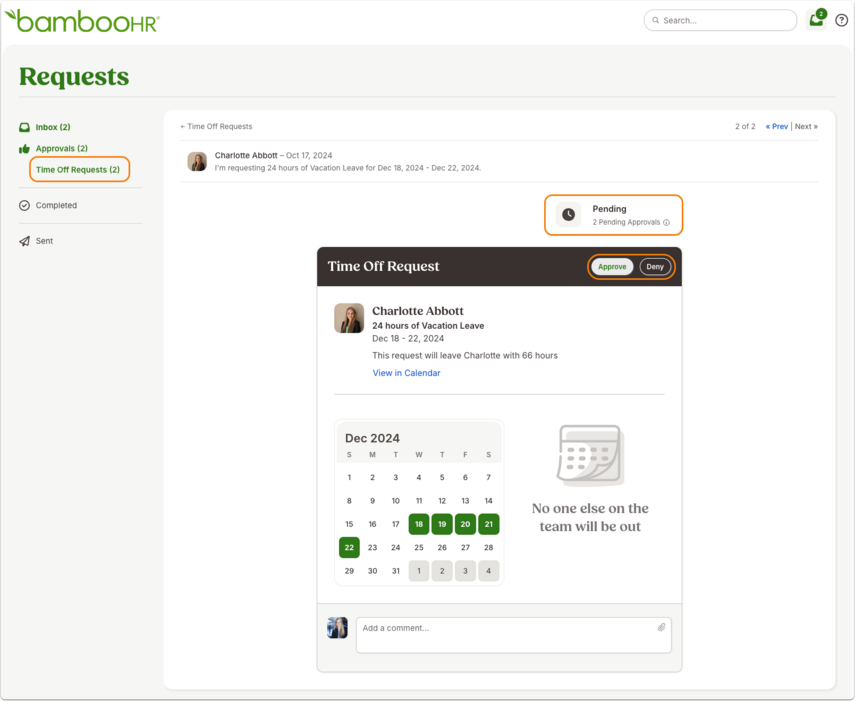Open the help question mark icon
This screenshot has width=855, height=701.
(x=841, y=20)
